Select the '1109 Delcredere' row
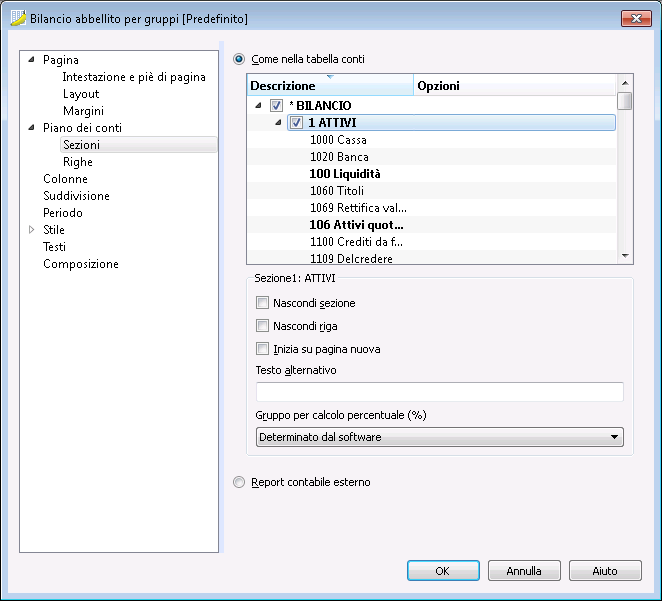The width and height of the screenshot is (662, 601). click(431, 257)
